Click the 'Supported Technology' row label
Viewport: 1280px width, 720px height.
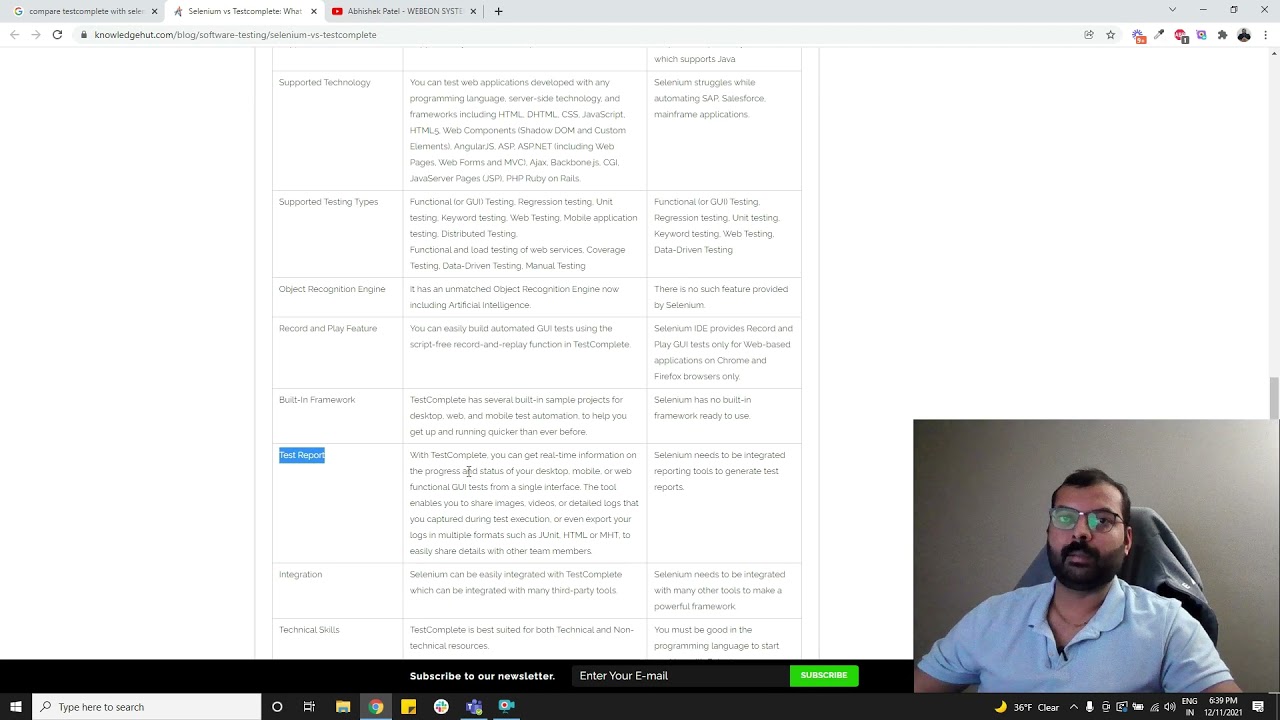(x=324, y=82)
